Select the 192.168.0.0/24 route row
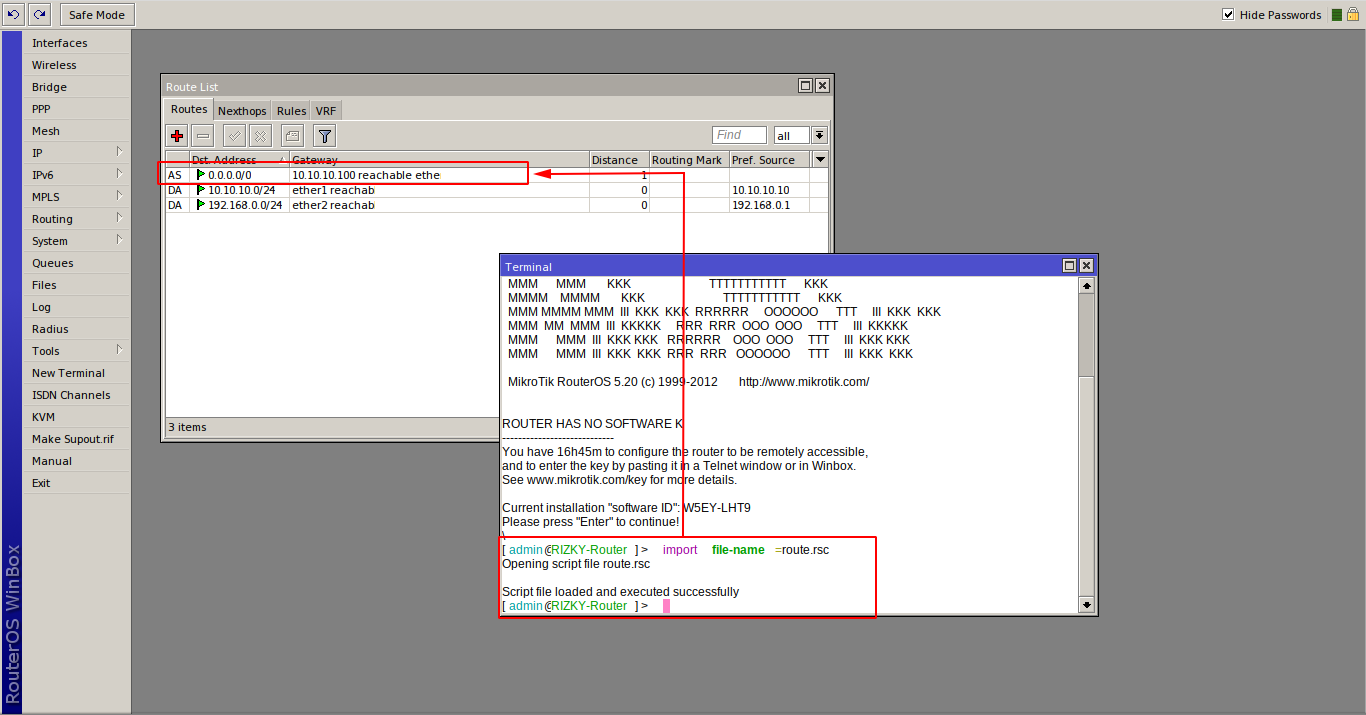The height and width of the screenshot is (715, 1366). click(x=496, y=205)
